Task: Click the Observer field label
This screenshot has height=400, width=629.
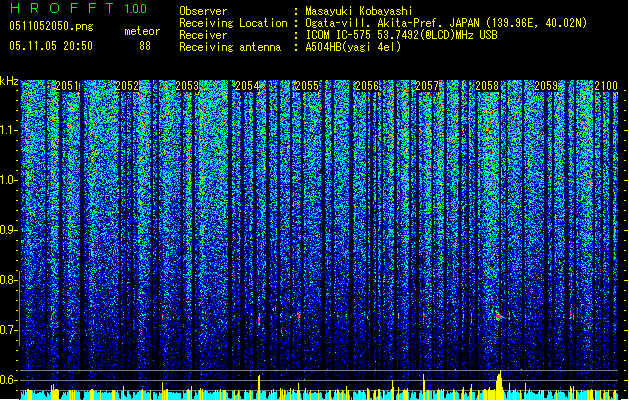Action: click(203, 11)
